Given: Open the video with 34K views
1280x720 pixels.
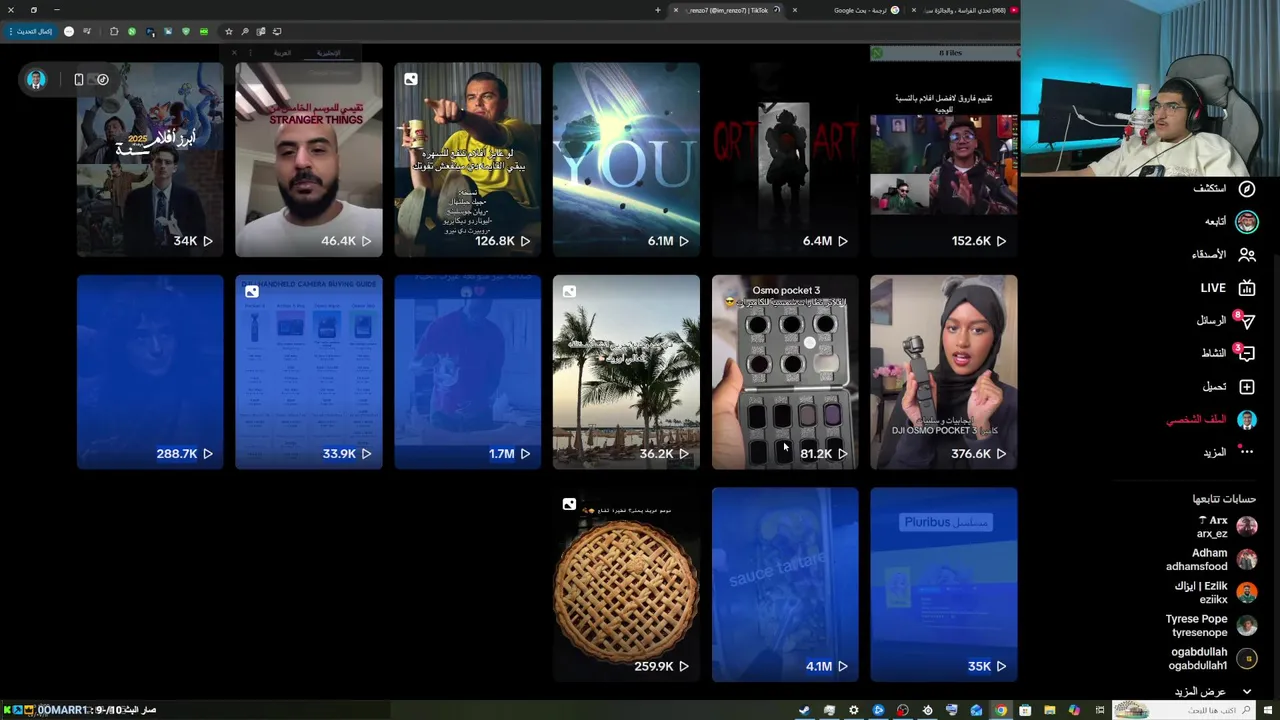Looking at the screenshot, I should (x=150, y=160).
